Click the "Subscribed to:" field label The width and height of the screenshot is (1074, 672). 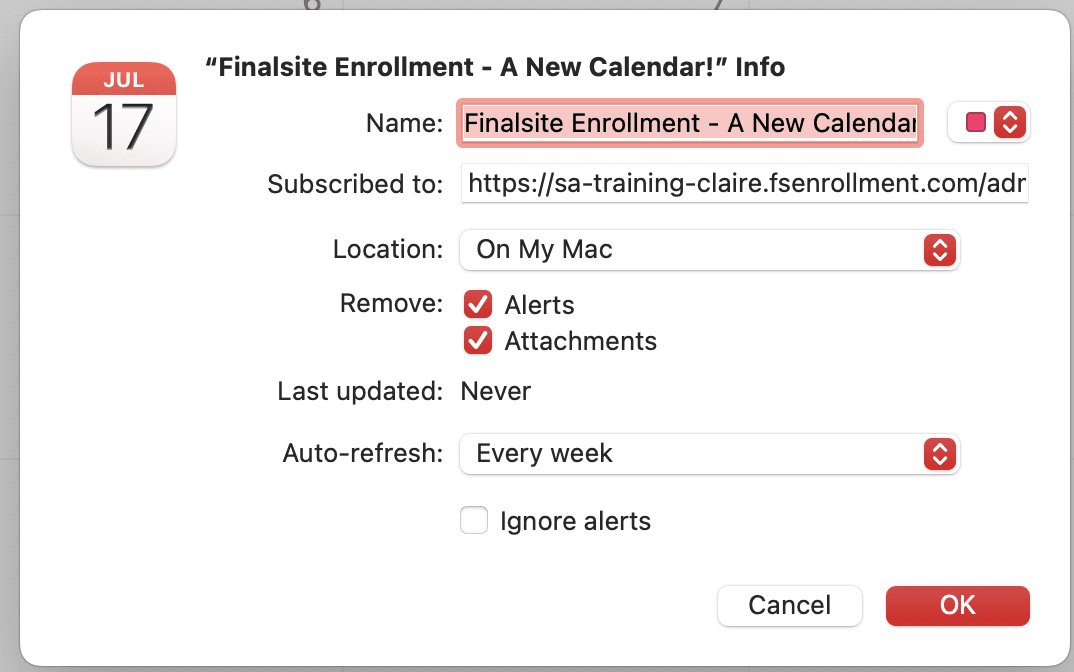[x=355, y=184]
